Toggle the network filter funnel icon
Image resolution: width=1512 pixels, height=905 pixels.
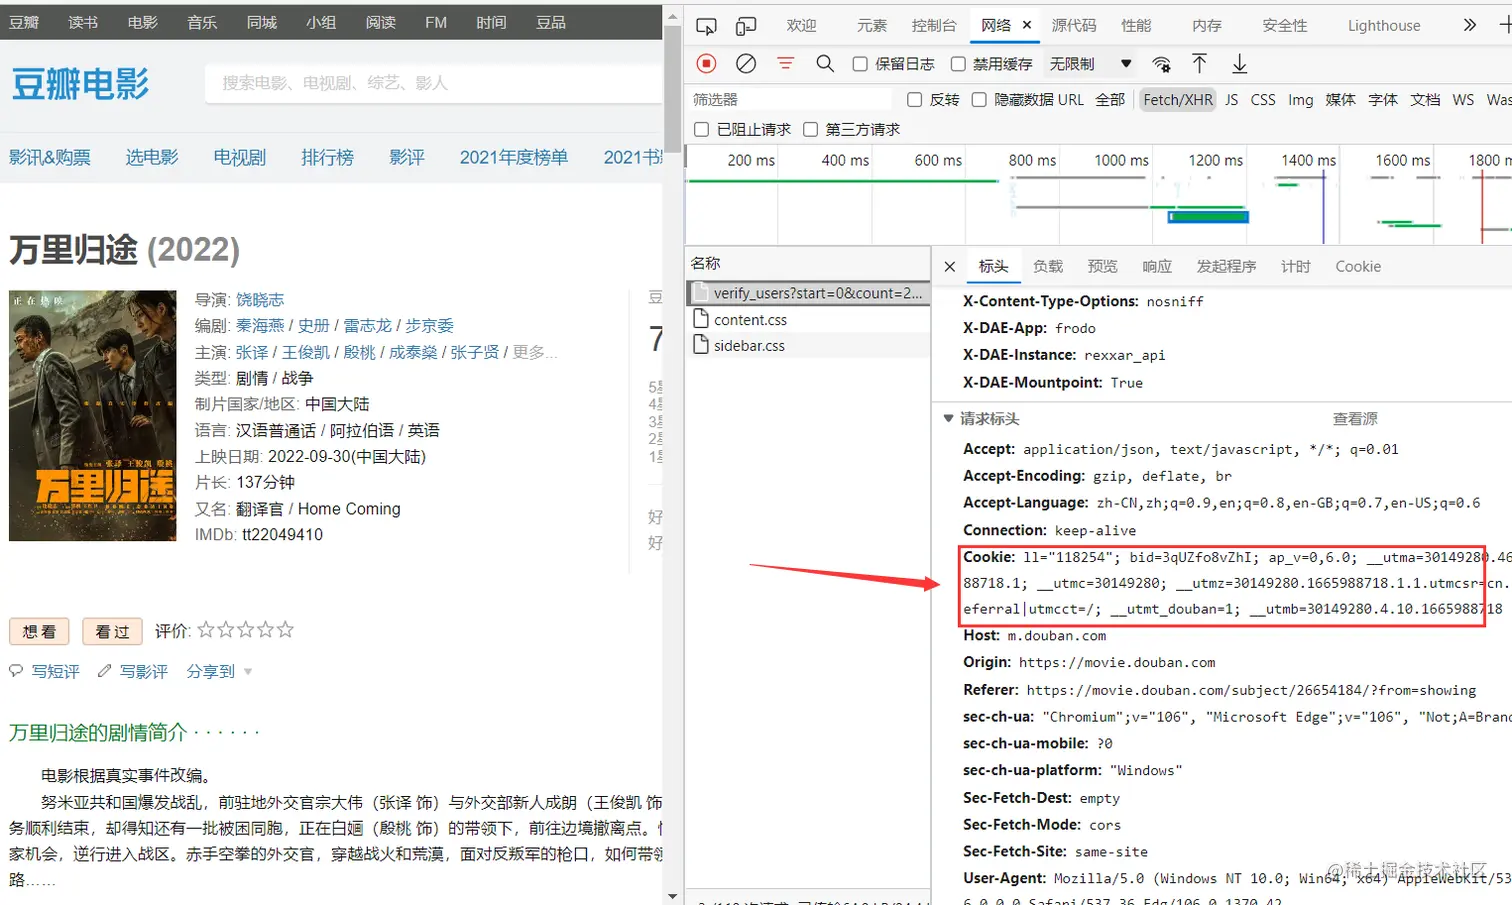(x=786, y=64)
